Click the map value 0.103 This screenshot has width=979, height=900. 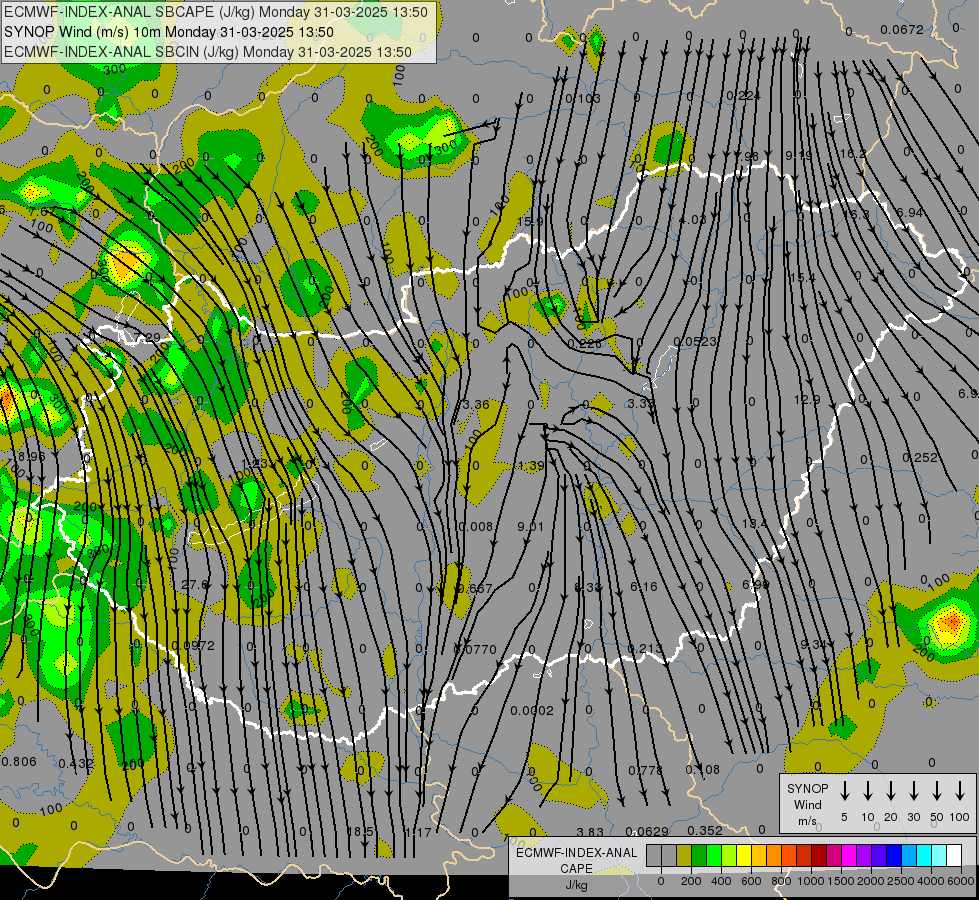[583, 98]
